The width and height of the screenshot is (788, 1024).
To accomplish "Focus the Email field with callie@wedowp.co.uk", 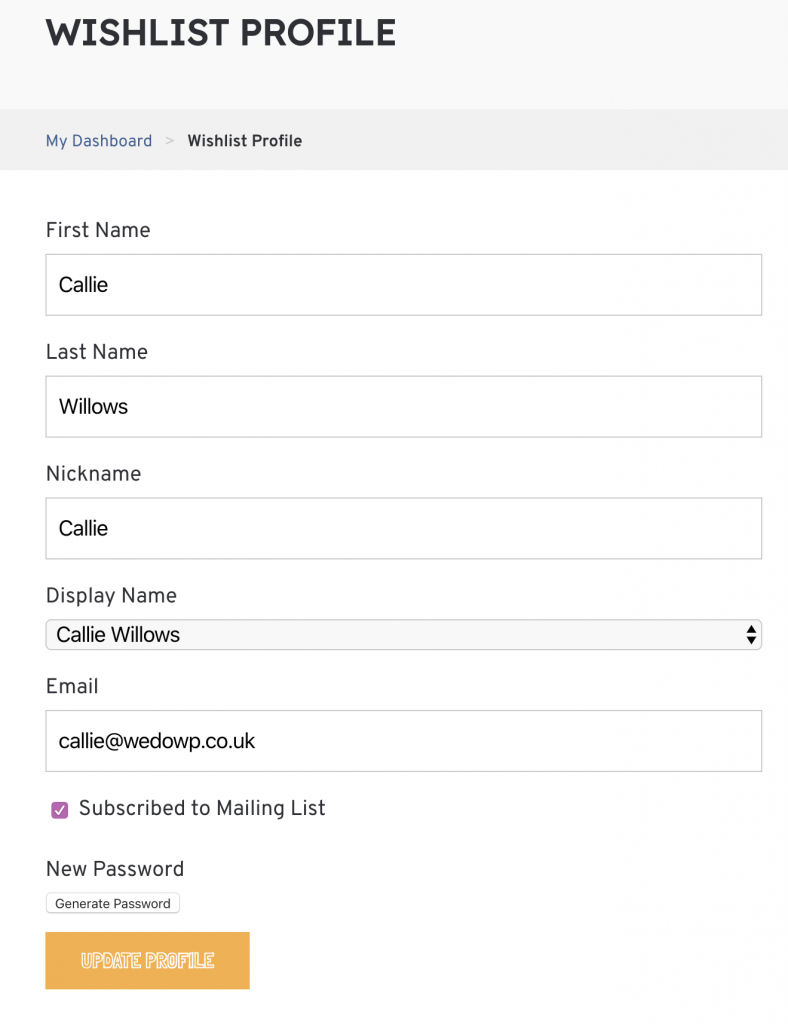I will coord(403,741).
